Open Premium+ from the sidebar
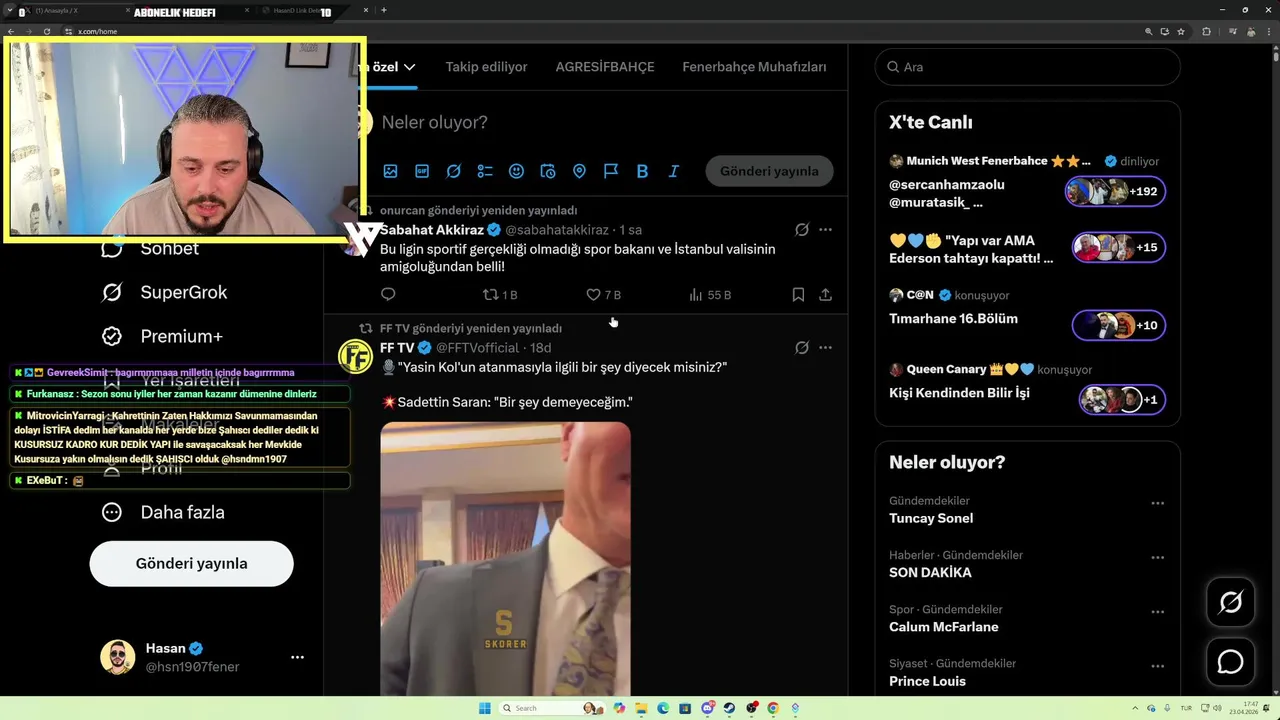This screenshot has height=720, width=1280. (162, 336)
